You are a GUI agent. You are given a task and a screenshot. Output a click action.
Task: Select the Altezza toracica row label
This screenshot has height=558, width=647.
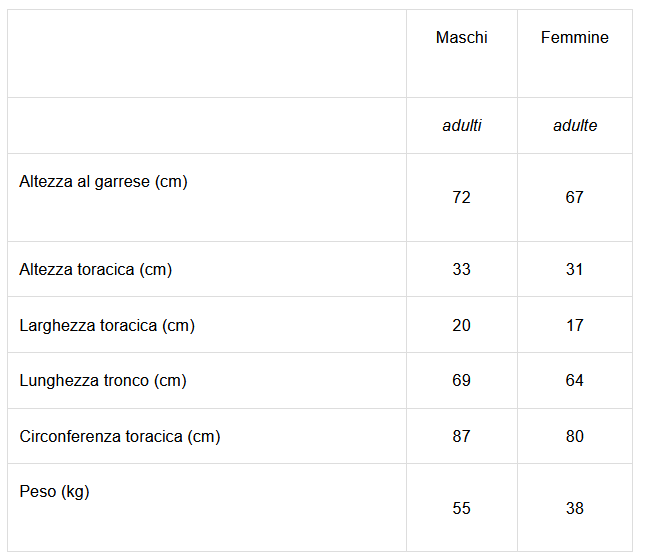(x=95, y=270)
